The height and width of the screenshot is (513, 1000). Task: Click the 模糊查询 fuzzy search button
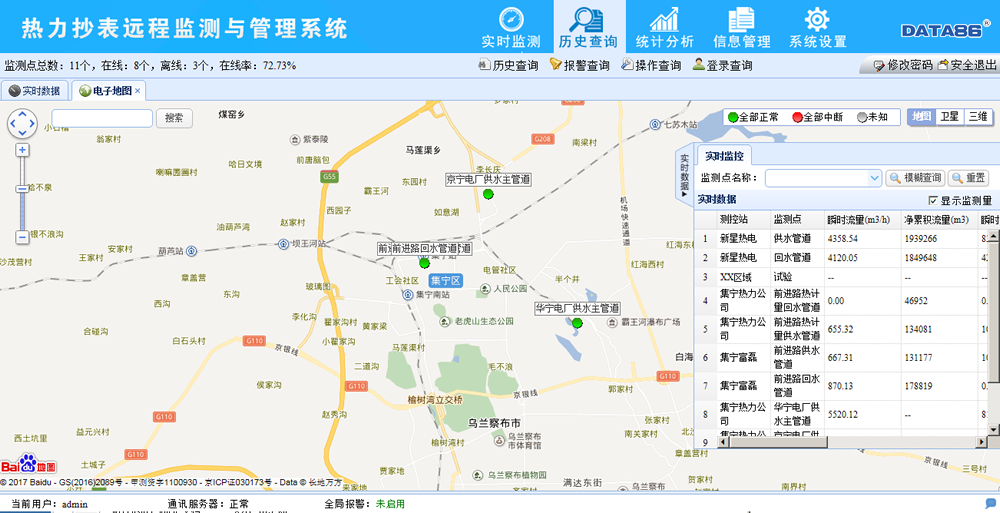(914, 178)
